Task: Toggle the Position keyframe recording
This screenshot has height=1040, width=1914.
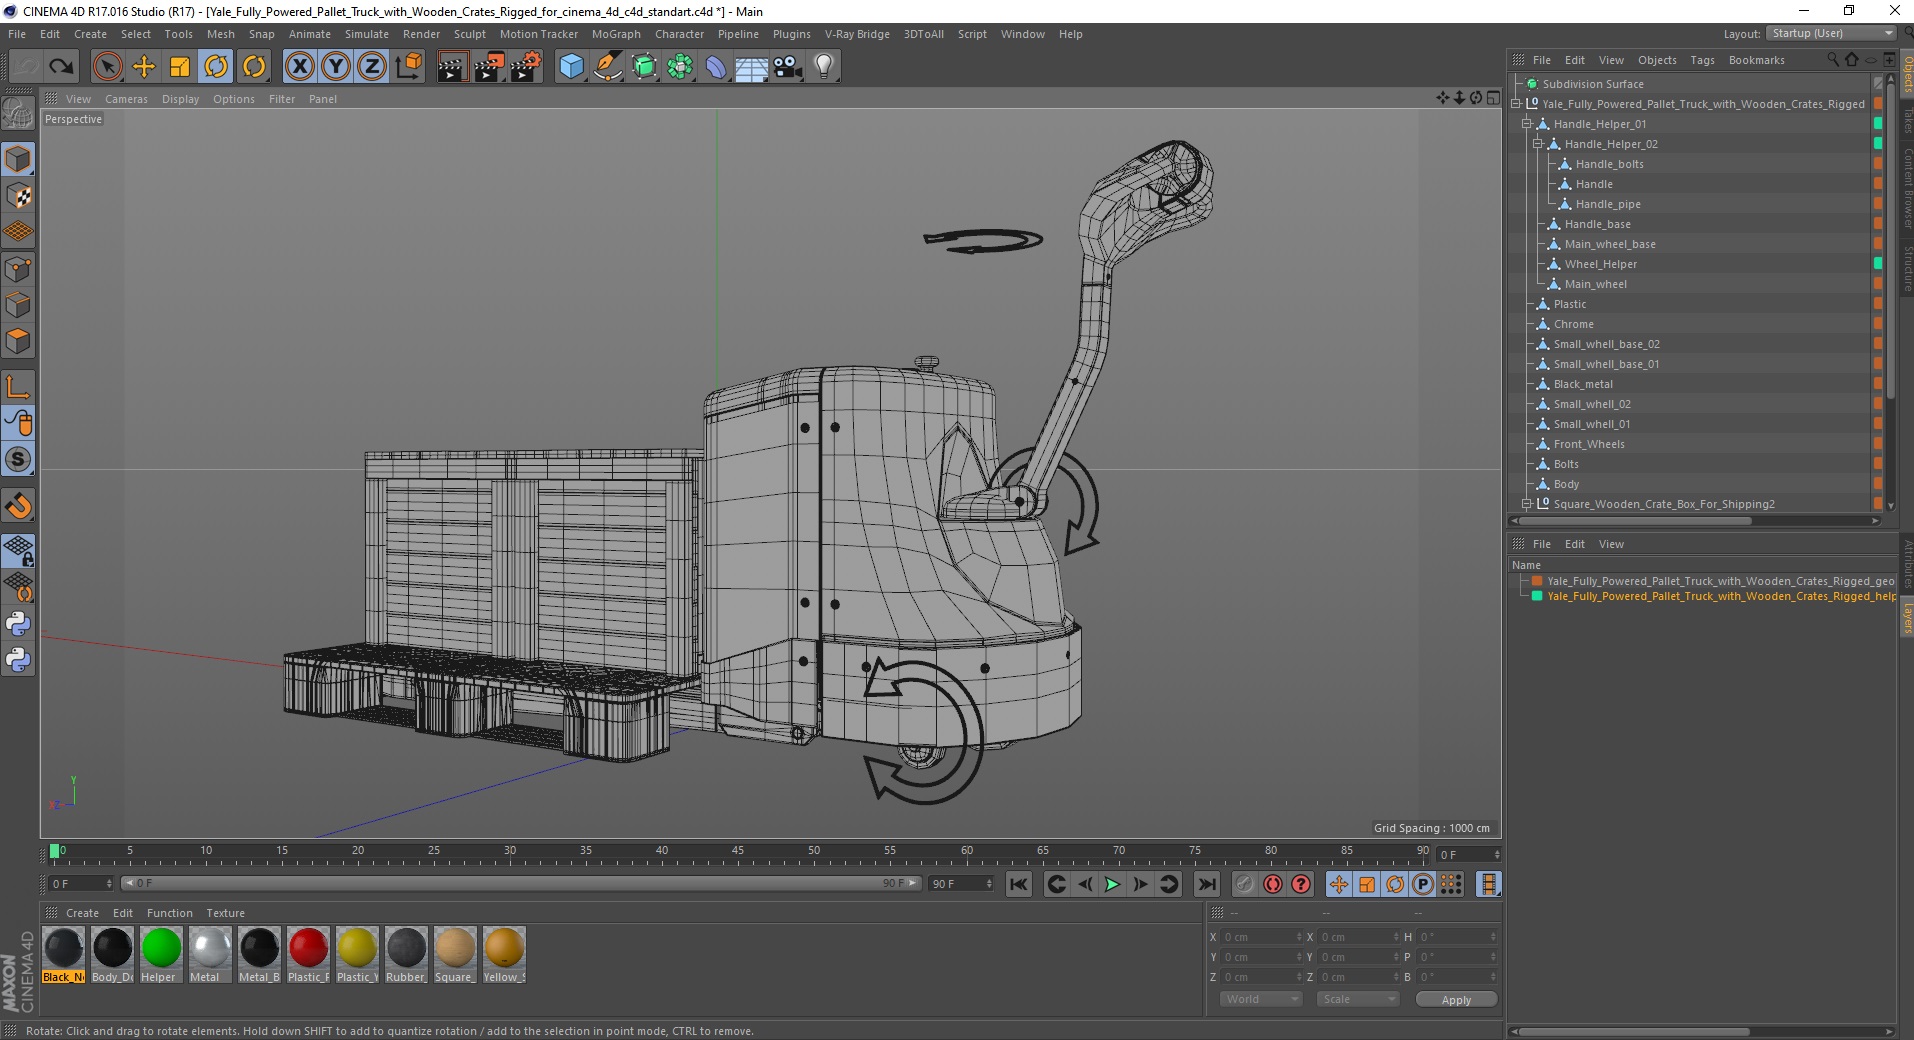Action: (1338, 884)
